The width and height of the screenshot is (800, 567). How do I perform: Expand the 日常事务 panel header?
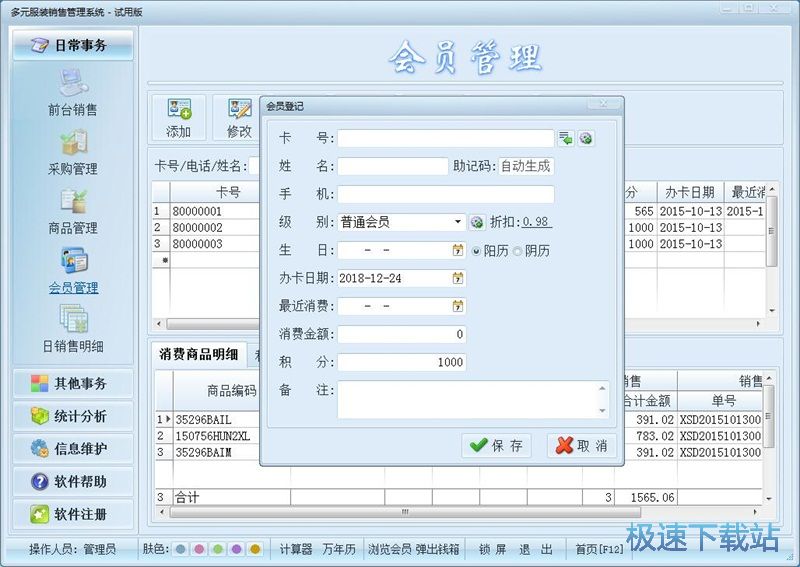73,45
